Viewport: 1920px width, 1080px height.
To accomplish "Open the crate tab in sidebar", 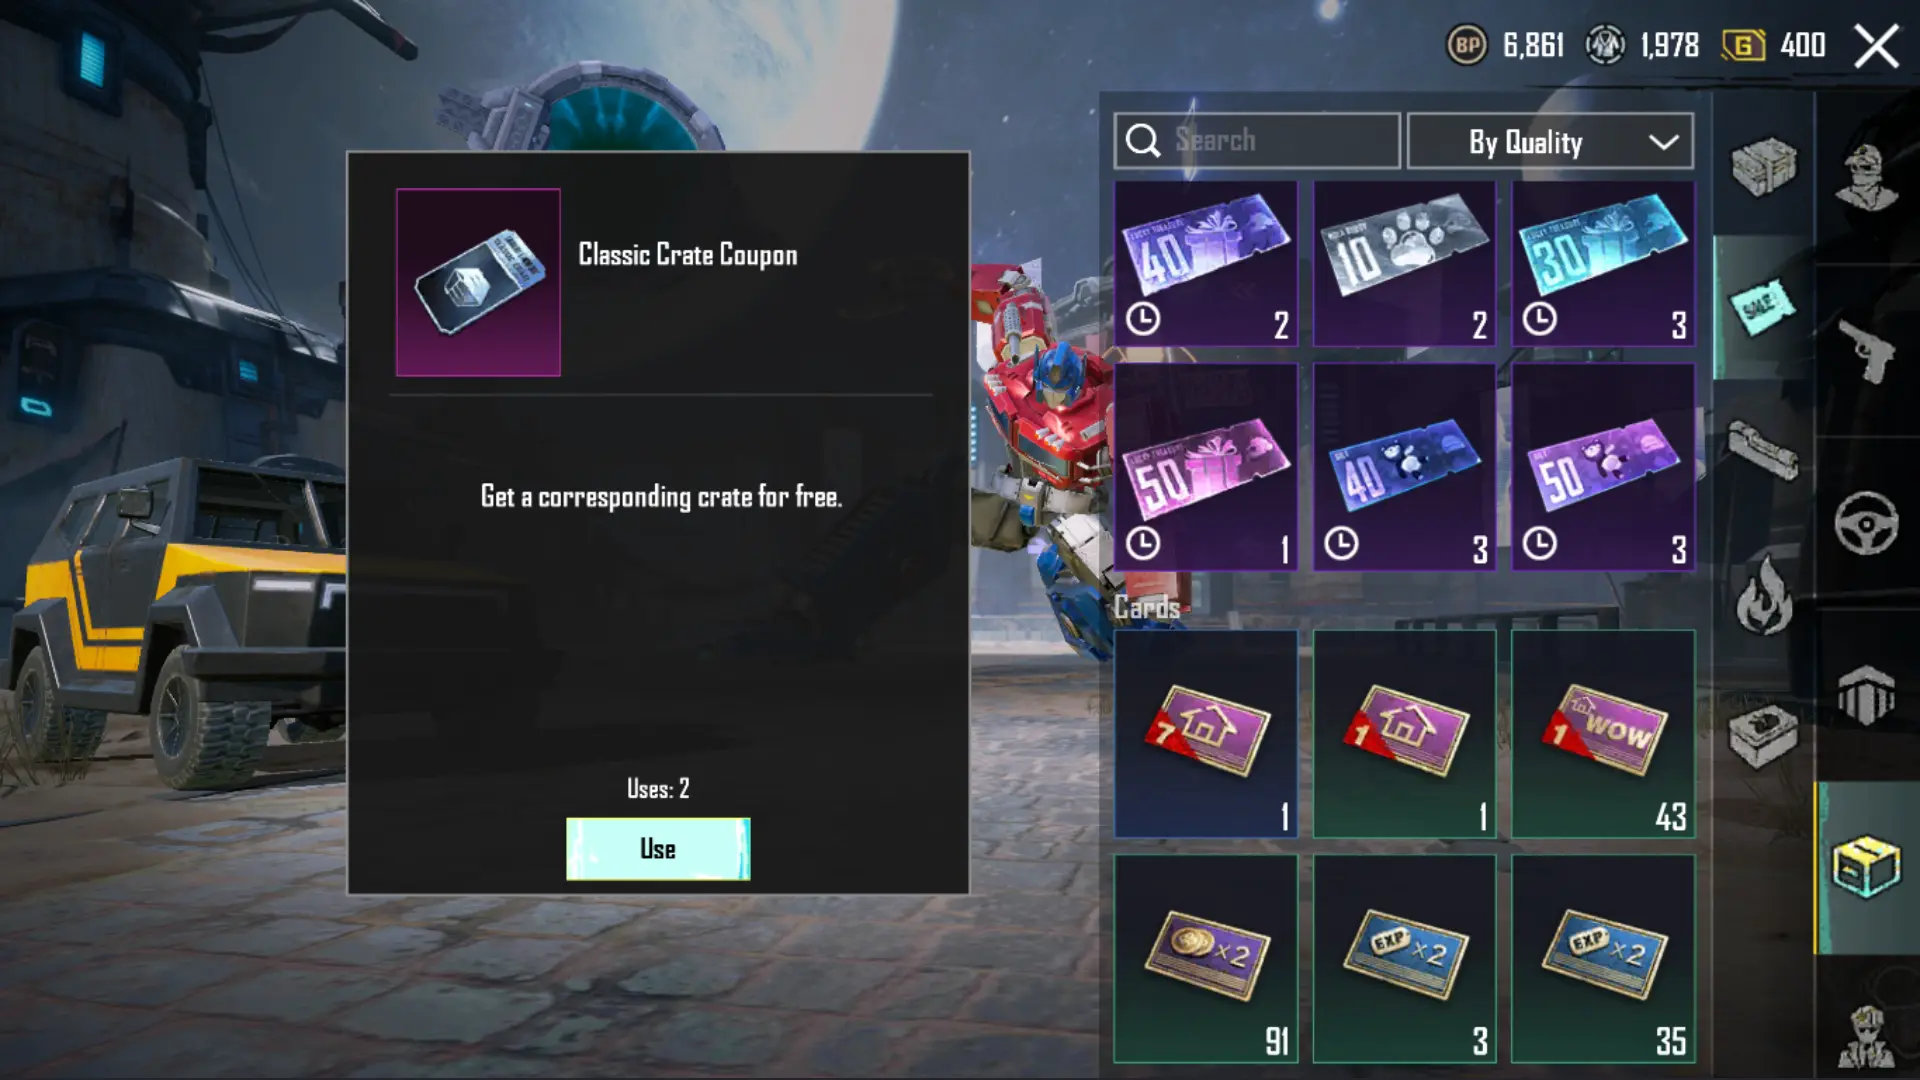I will (x=1764, y=166).
